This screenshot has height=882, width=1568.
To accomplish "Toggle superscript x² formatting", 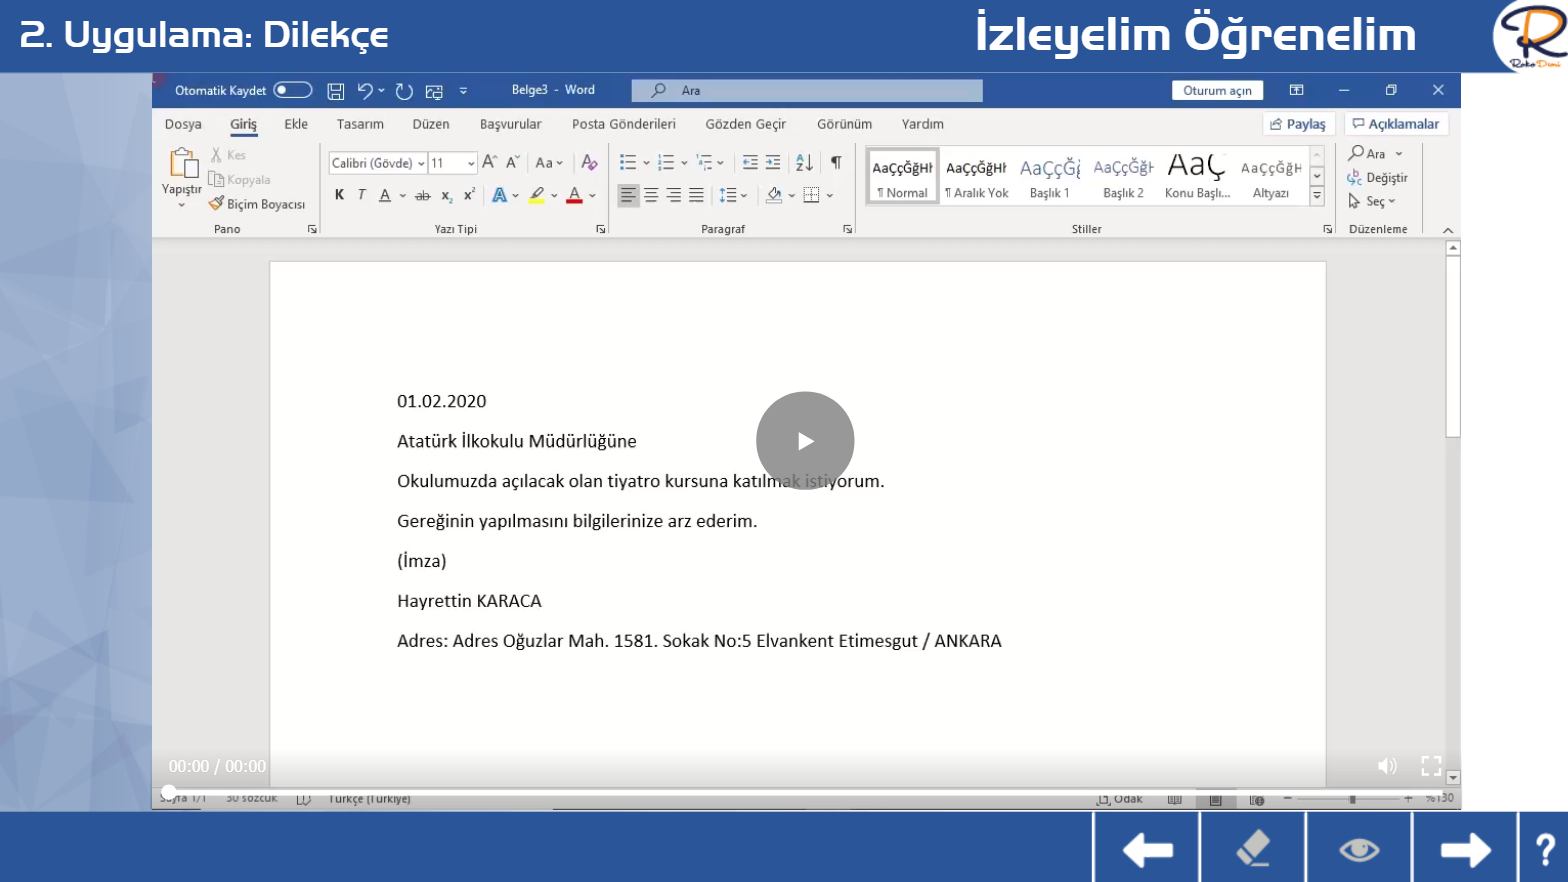I will 469,195.
